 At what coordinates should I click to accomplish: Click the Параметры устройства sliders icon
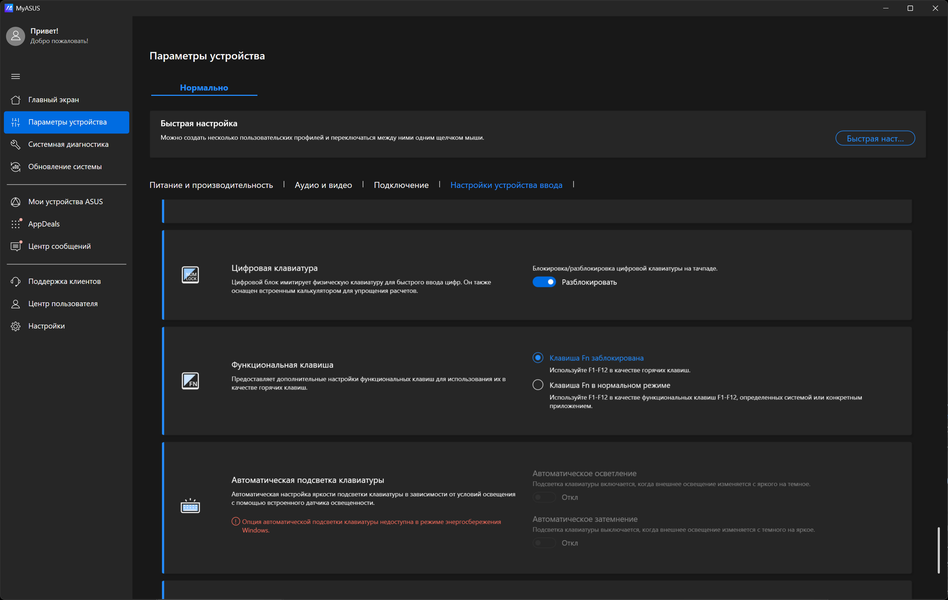click(x=16, y=122)
